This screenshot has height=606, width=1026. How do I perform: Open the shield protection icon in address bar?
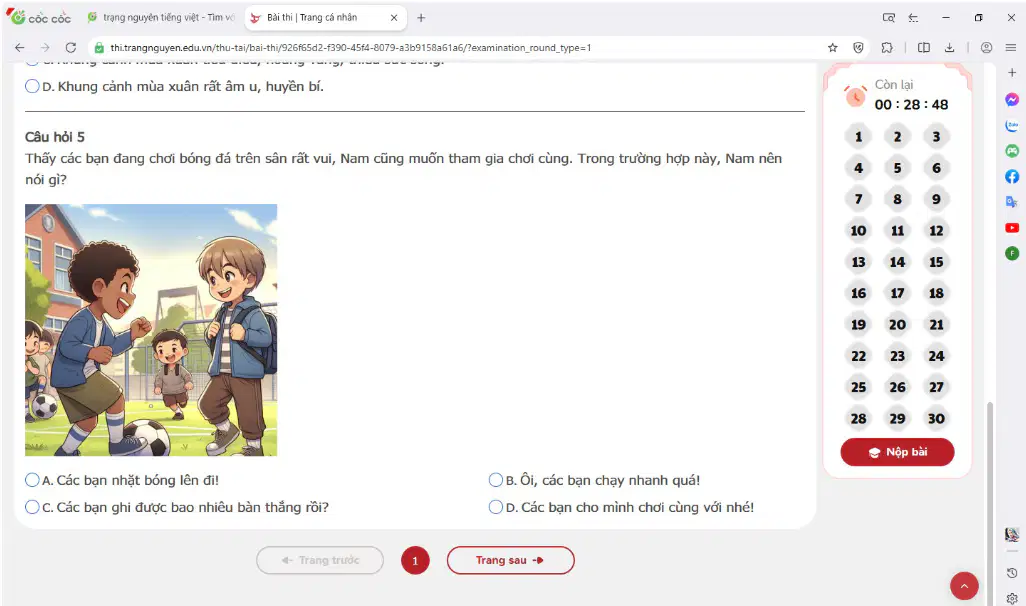coord(858,47)
